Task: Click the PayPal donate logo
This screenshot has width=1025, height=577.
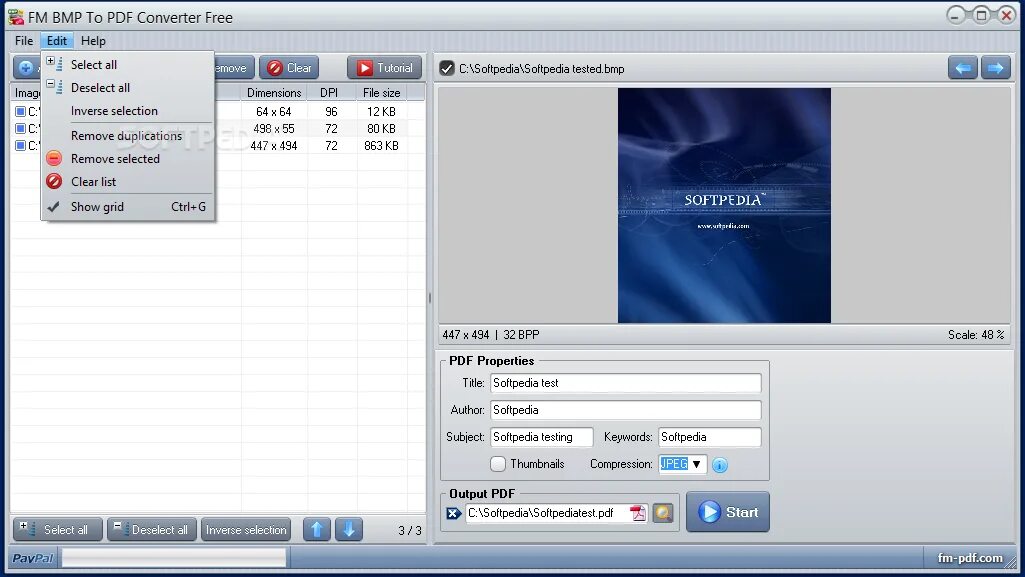Action: tap(33, 558)
